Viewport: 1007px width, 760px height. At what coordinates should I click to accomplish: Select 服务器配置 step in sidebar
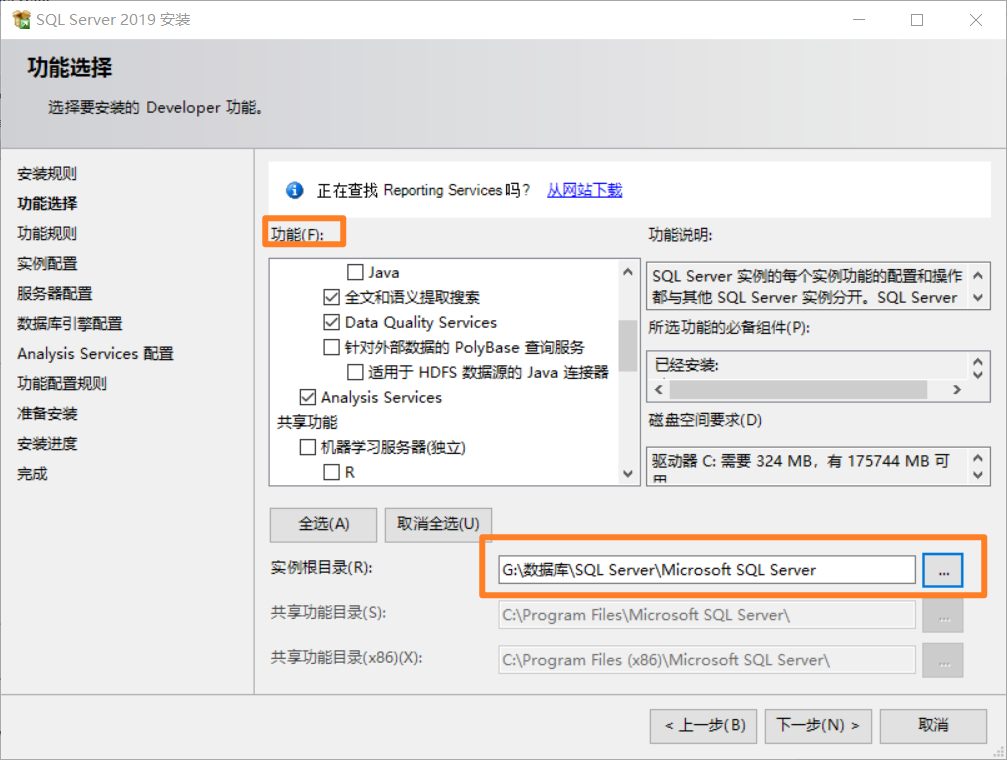pos(55,294)
